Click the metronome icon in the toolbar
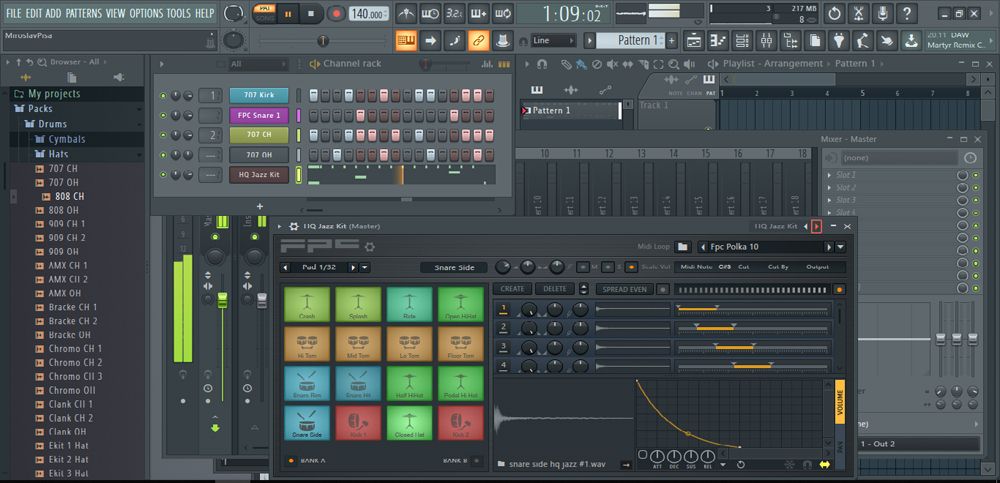The height and width of the screenshot is (483, 1000). (x=406, y=14)
